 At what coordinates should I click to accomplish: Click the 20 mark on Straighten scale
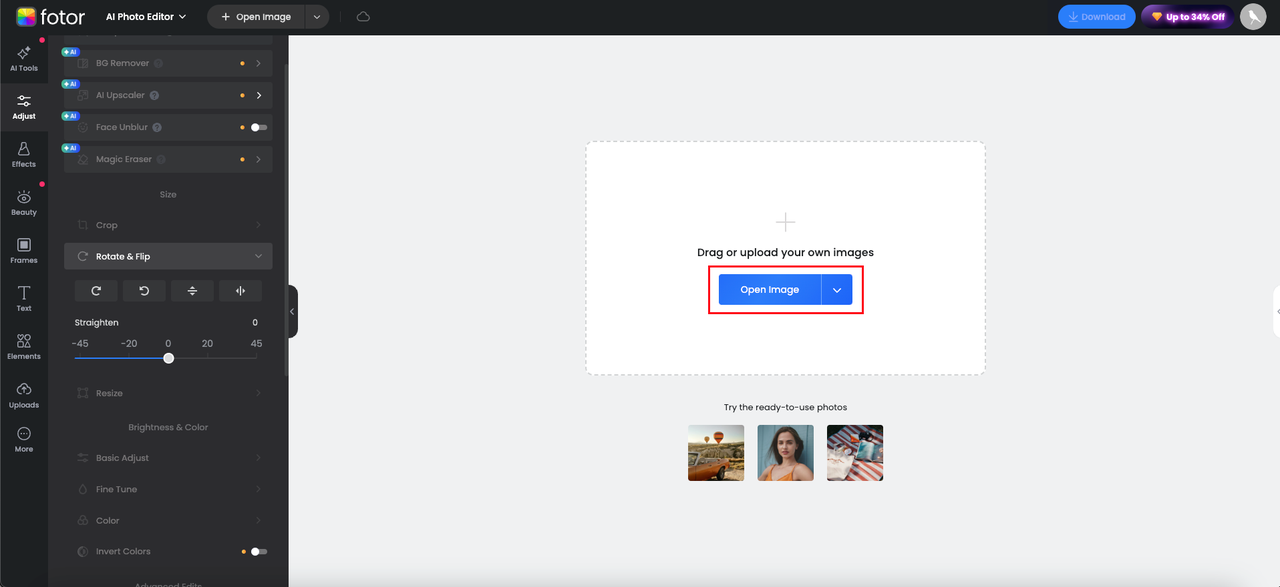tap(207, 343)
